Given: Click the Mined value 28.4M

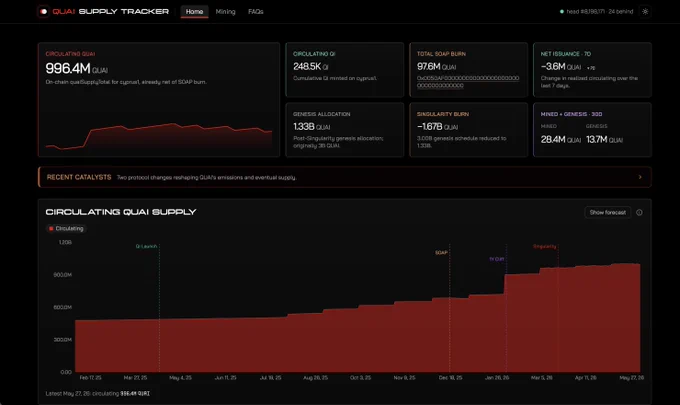Looking at the screenshot, I should 553,140.
